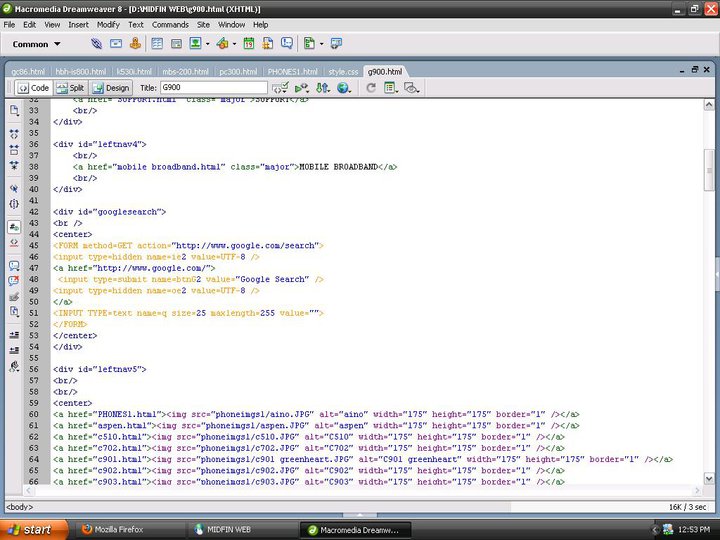Click the Hyperlink icon in Insert bar

point(96,44)
